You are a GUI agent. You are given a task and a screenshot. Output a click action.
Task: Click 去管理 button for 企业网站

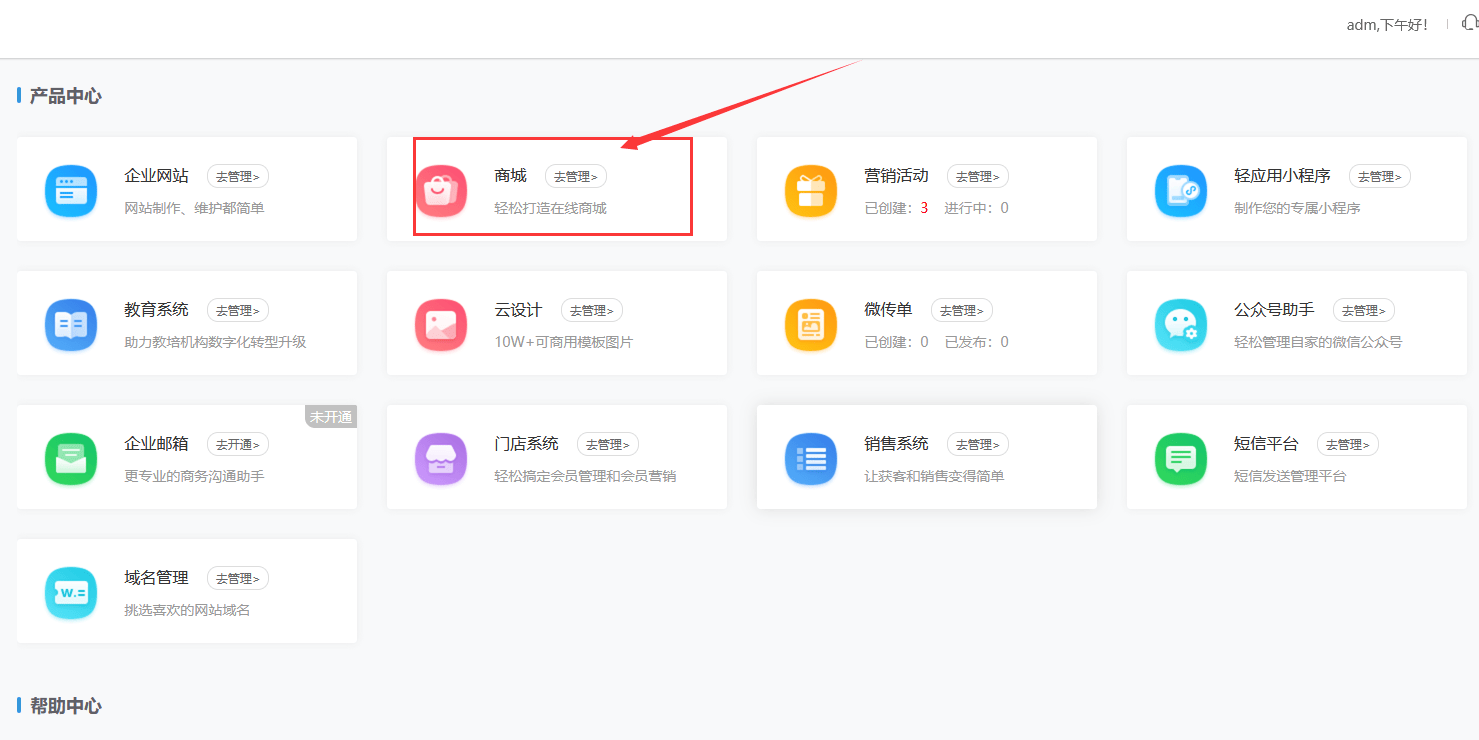pos(238,176)
